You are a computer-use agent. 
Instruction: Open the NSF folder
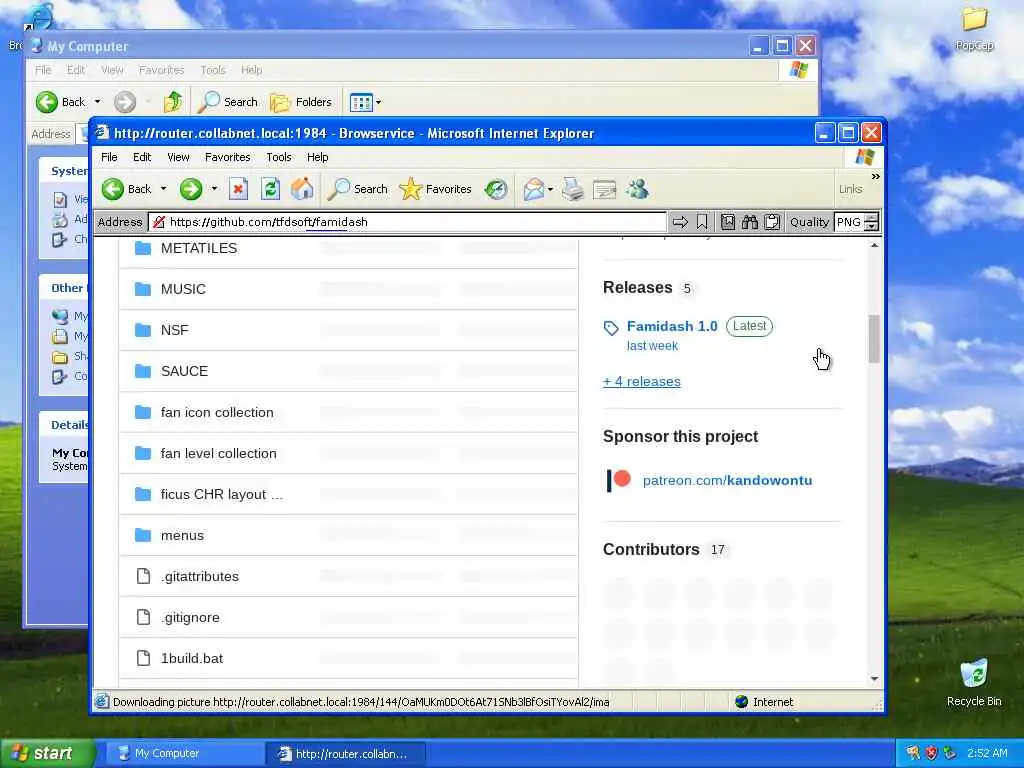174,330
